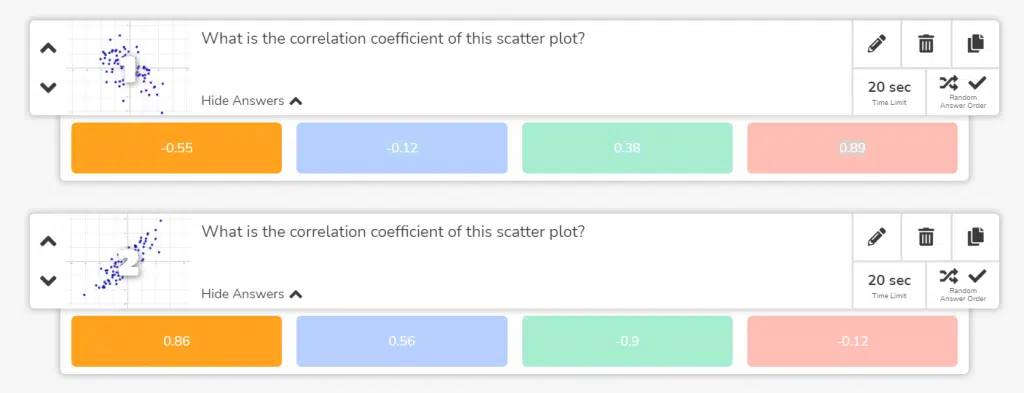Viewport: 1024px width, 393px height.
Task: Delete question 2 using the trash icon
Action: click(926, 237)
